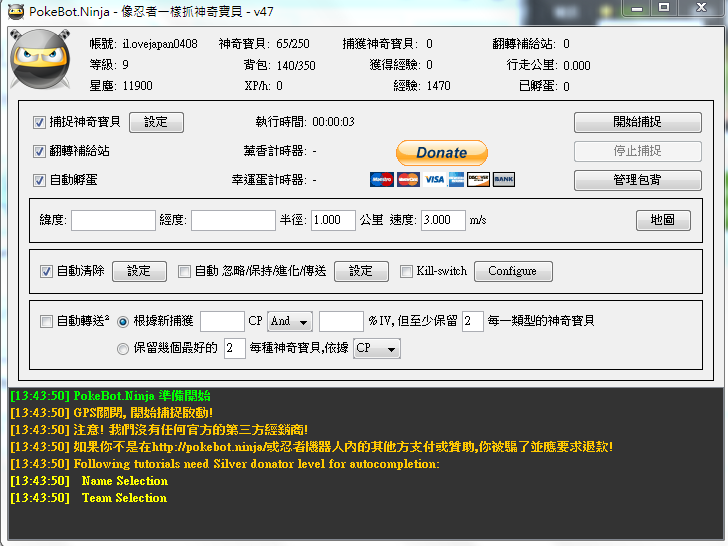Click 停止捕捉 stop button
Screen dimensions: 728x546
tap(637, 151)
